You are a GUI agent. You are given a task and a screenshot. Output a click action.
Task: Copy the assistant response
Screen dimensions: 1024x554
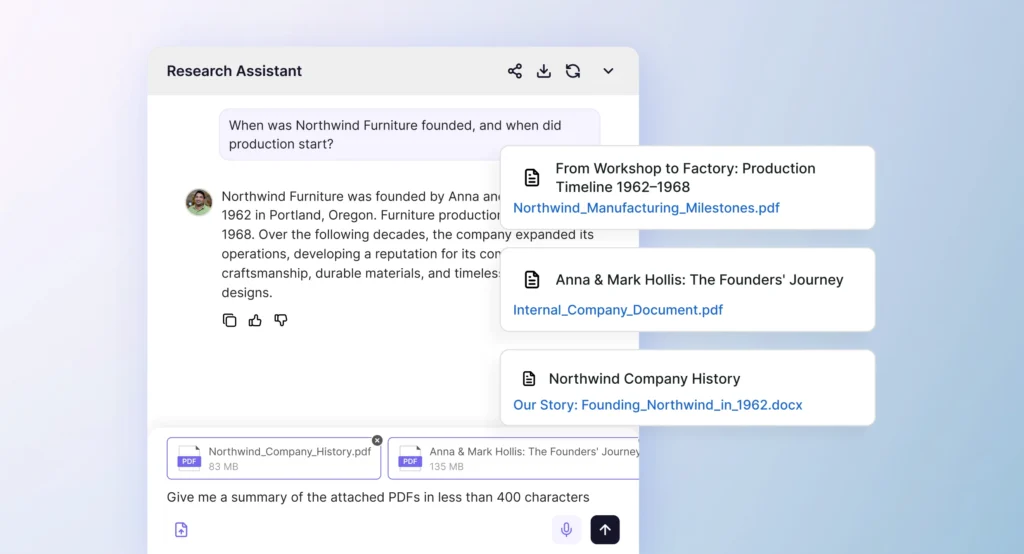point(229,320)
